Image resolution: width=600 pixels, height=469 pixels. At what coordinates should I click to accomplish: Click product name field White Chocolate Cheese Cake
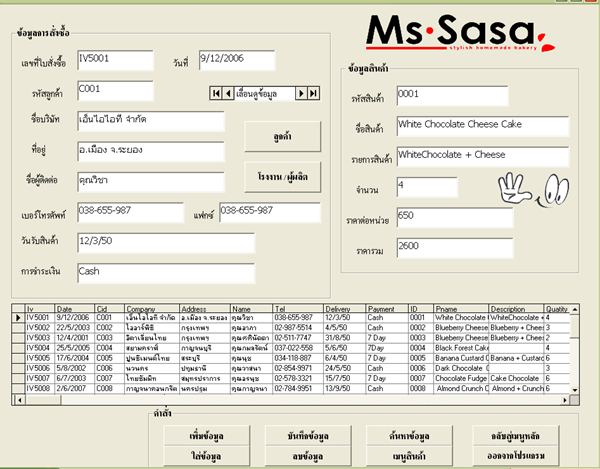483,126
